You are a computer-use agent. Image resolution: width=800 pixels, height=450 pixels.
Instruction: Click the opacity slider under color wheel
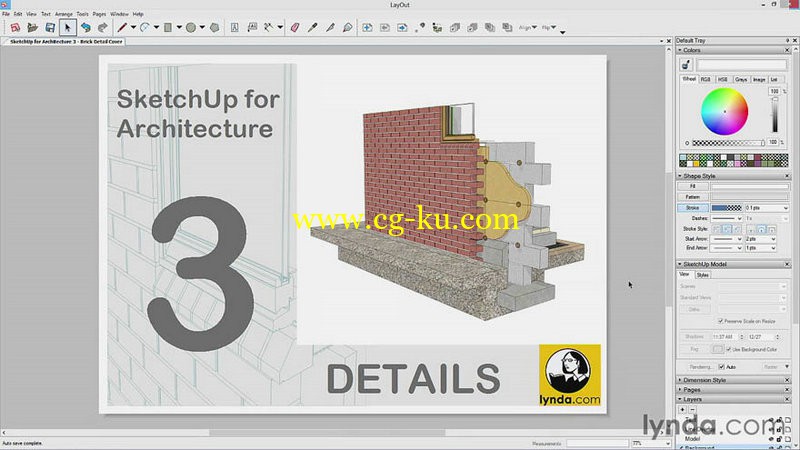coord(728,143)
